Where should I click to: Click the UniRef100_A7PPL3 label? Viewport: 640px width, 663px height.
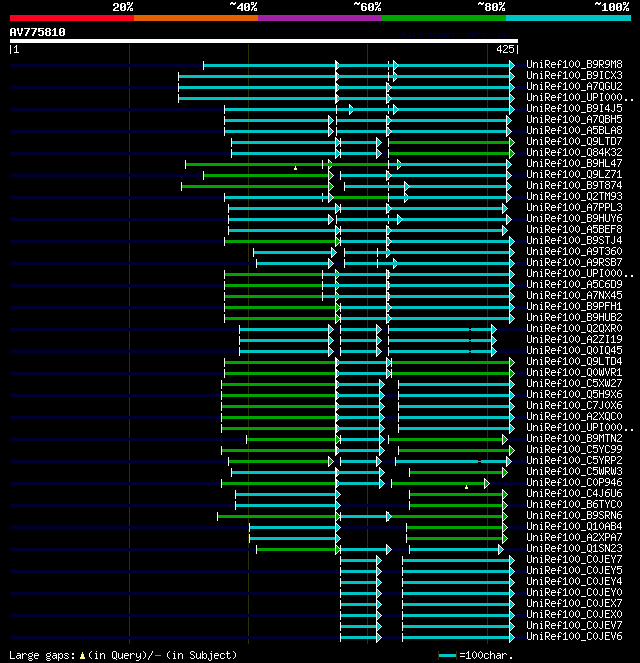tap(574, 207)
